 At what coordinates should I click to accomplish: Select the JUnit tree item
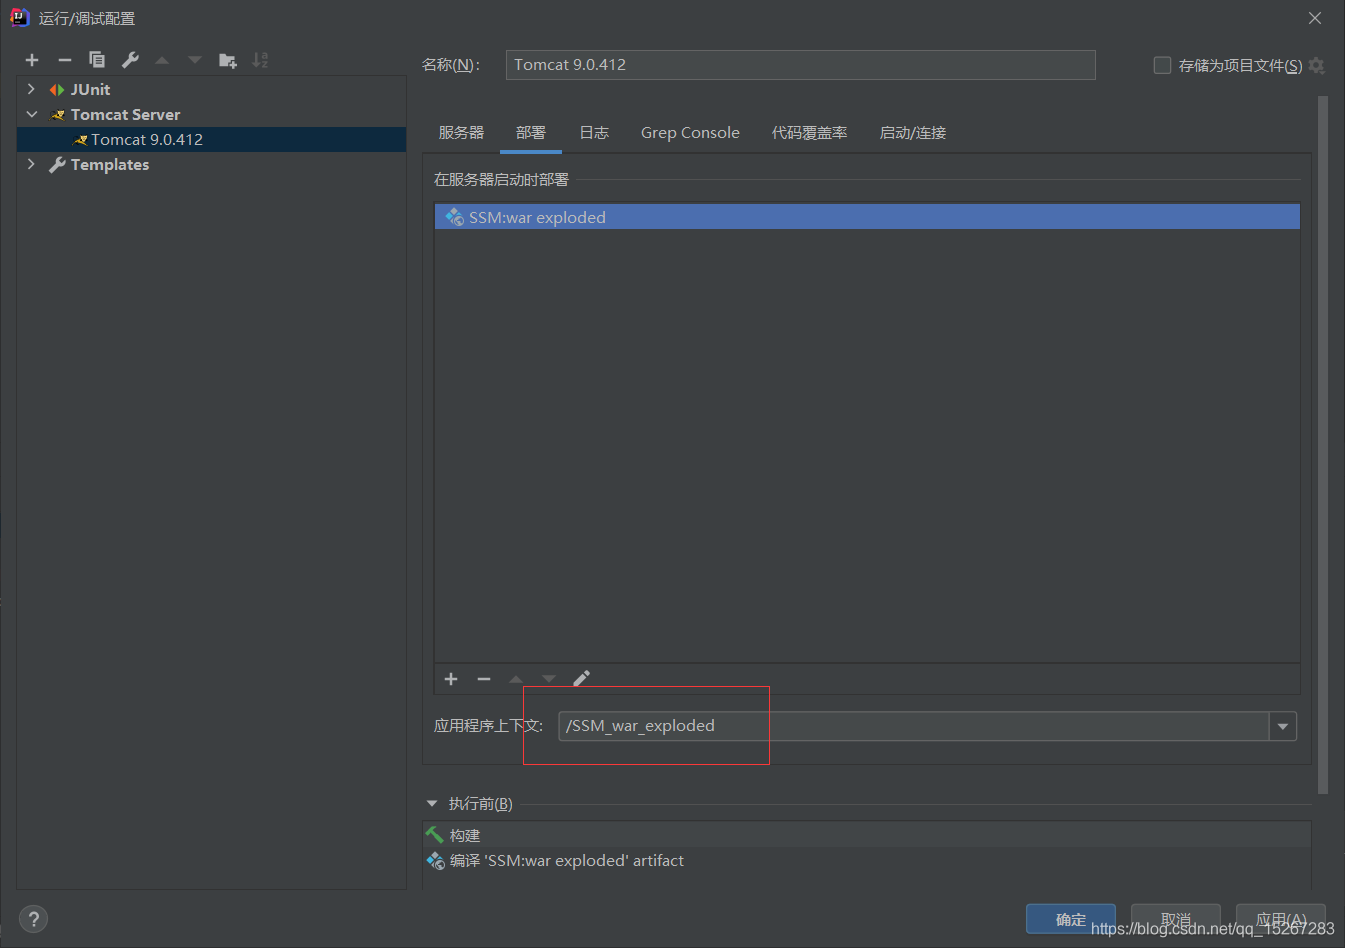point(211,89)
